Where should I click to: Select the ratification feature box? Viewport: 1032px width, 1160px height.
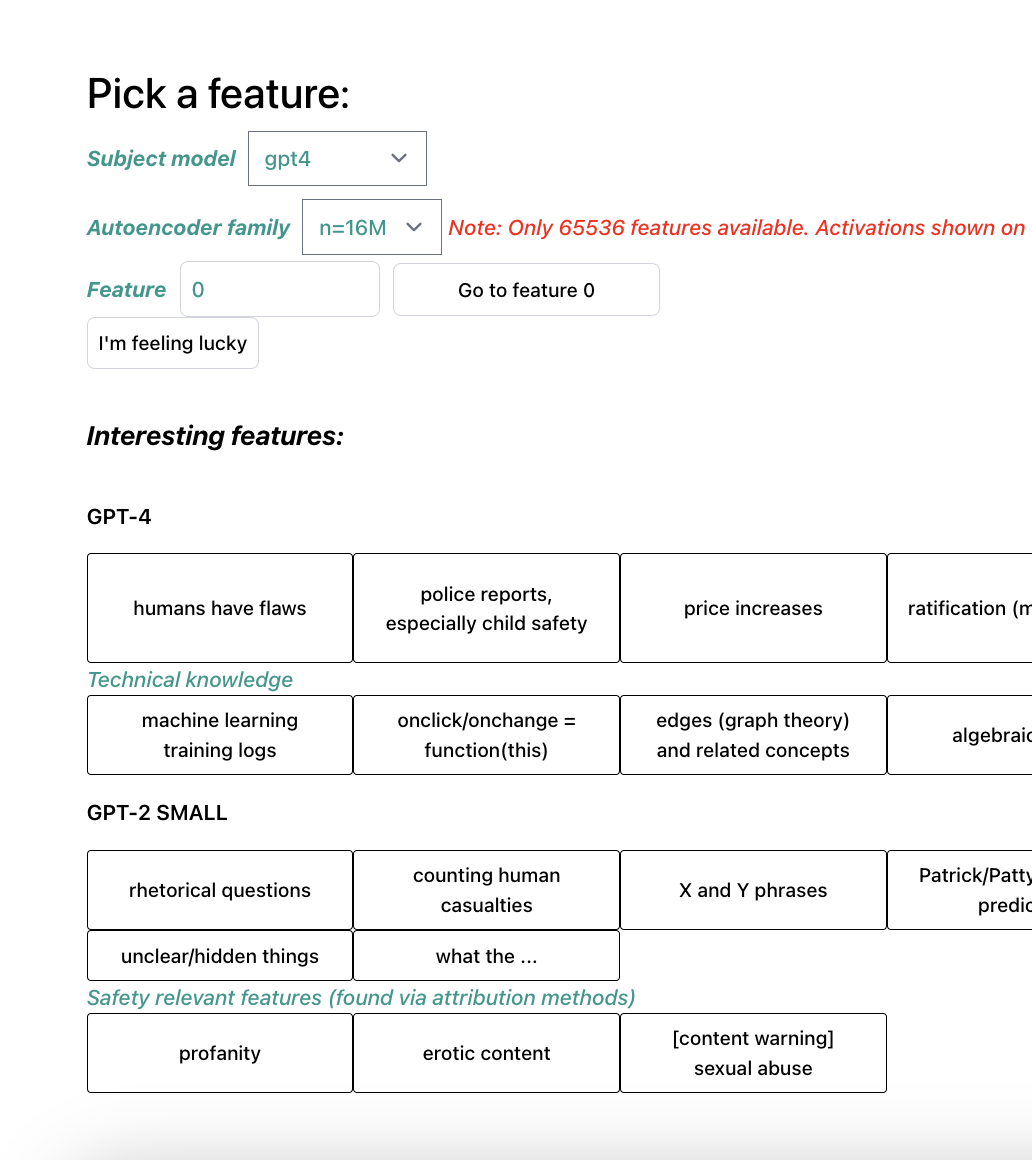[960, 608]
